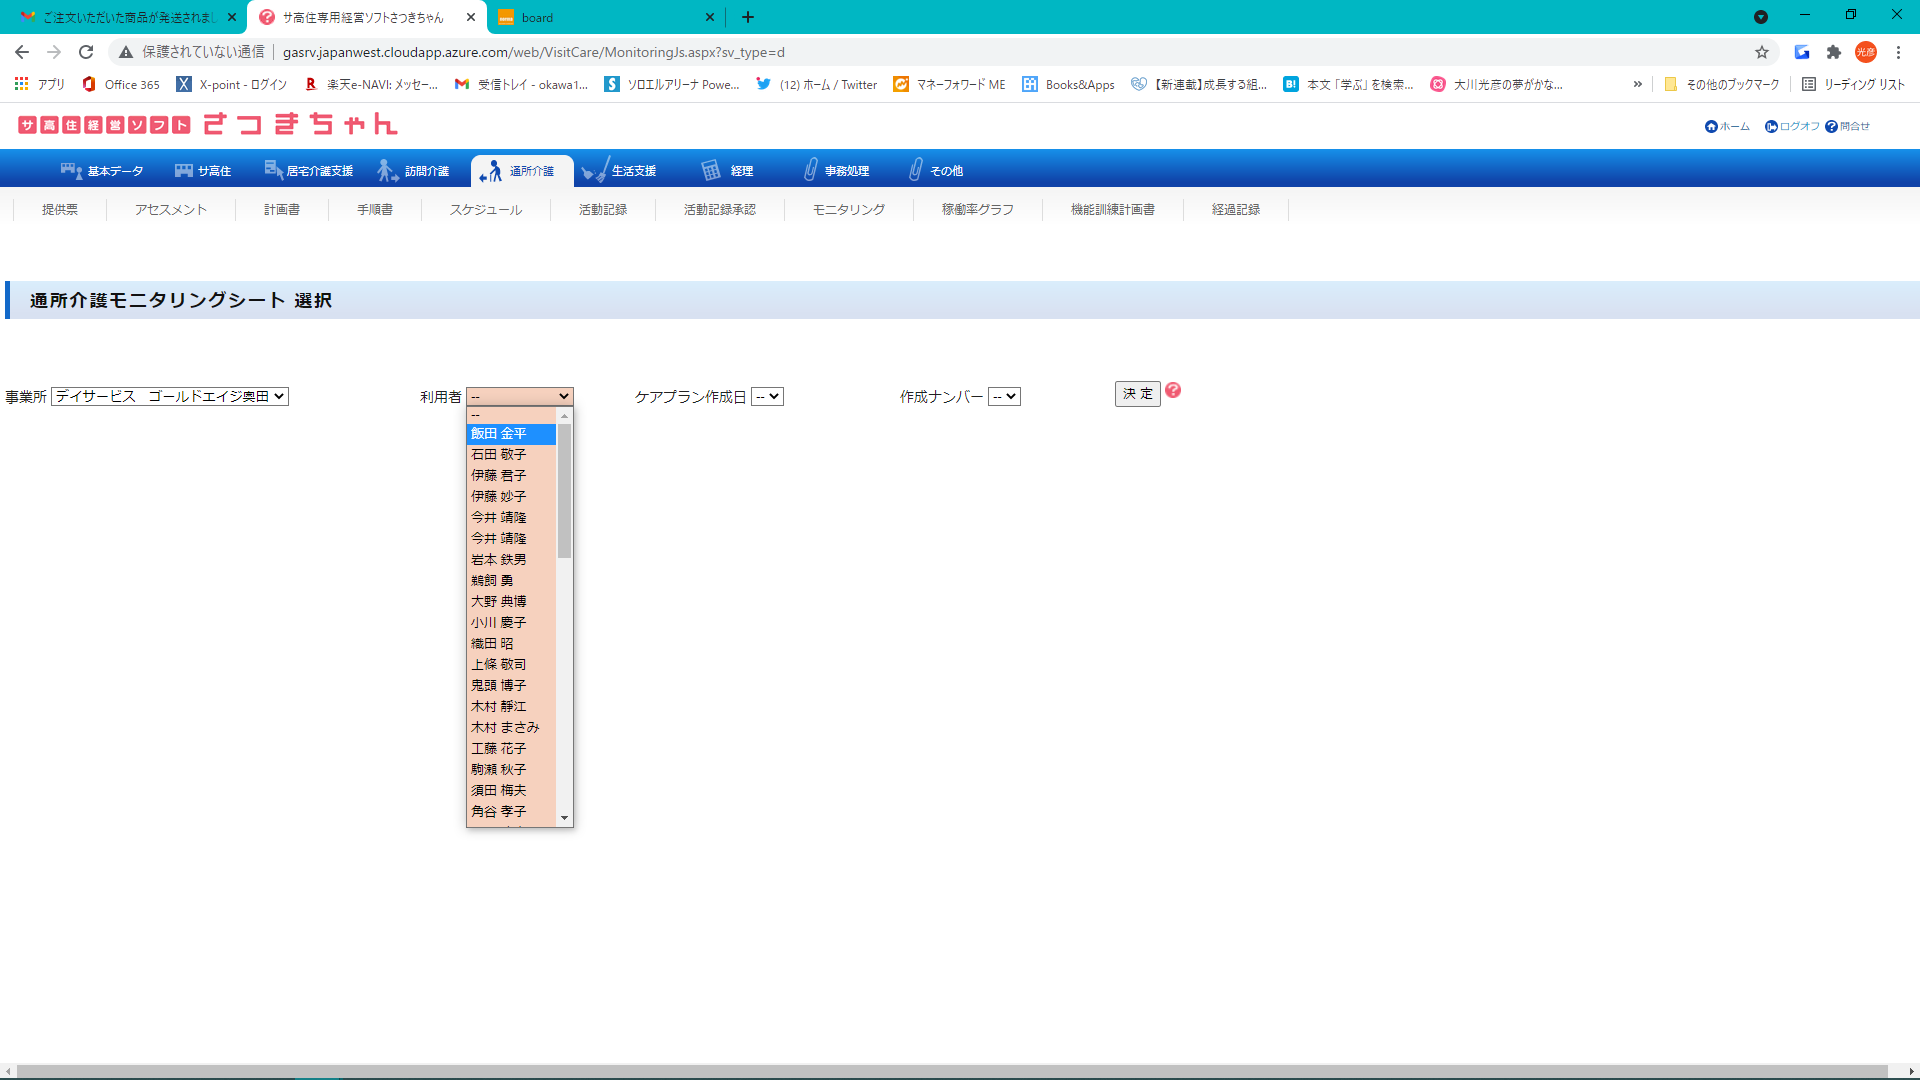This screenshot has height=1080, width=1920.
Task: Click the red help question mark icon
Action: (1173, 391)
